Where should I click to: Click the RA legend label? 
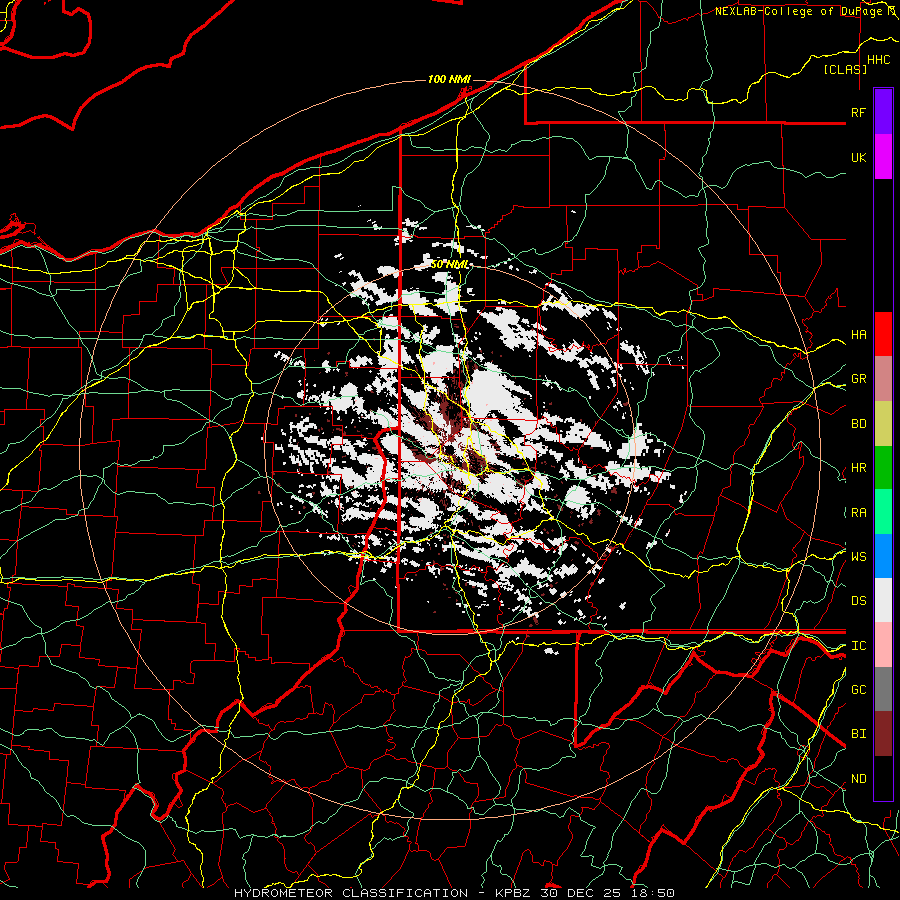click(858, 513)
